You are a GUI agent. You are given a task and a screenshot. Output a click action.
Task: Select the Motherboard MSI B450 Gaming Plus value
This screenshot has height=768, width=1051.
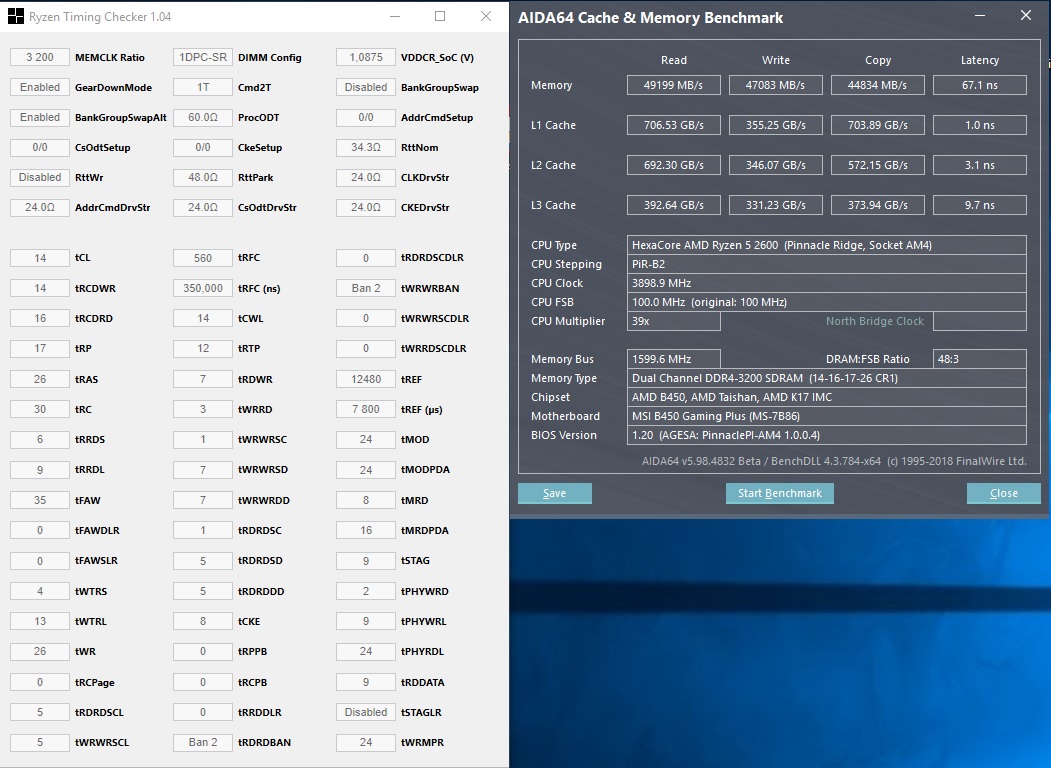pyautogui.click(x=826, y=416)
